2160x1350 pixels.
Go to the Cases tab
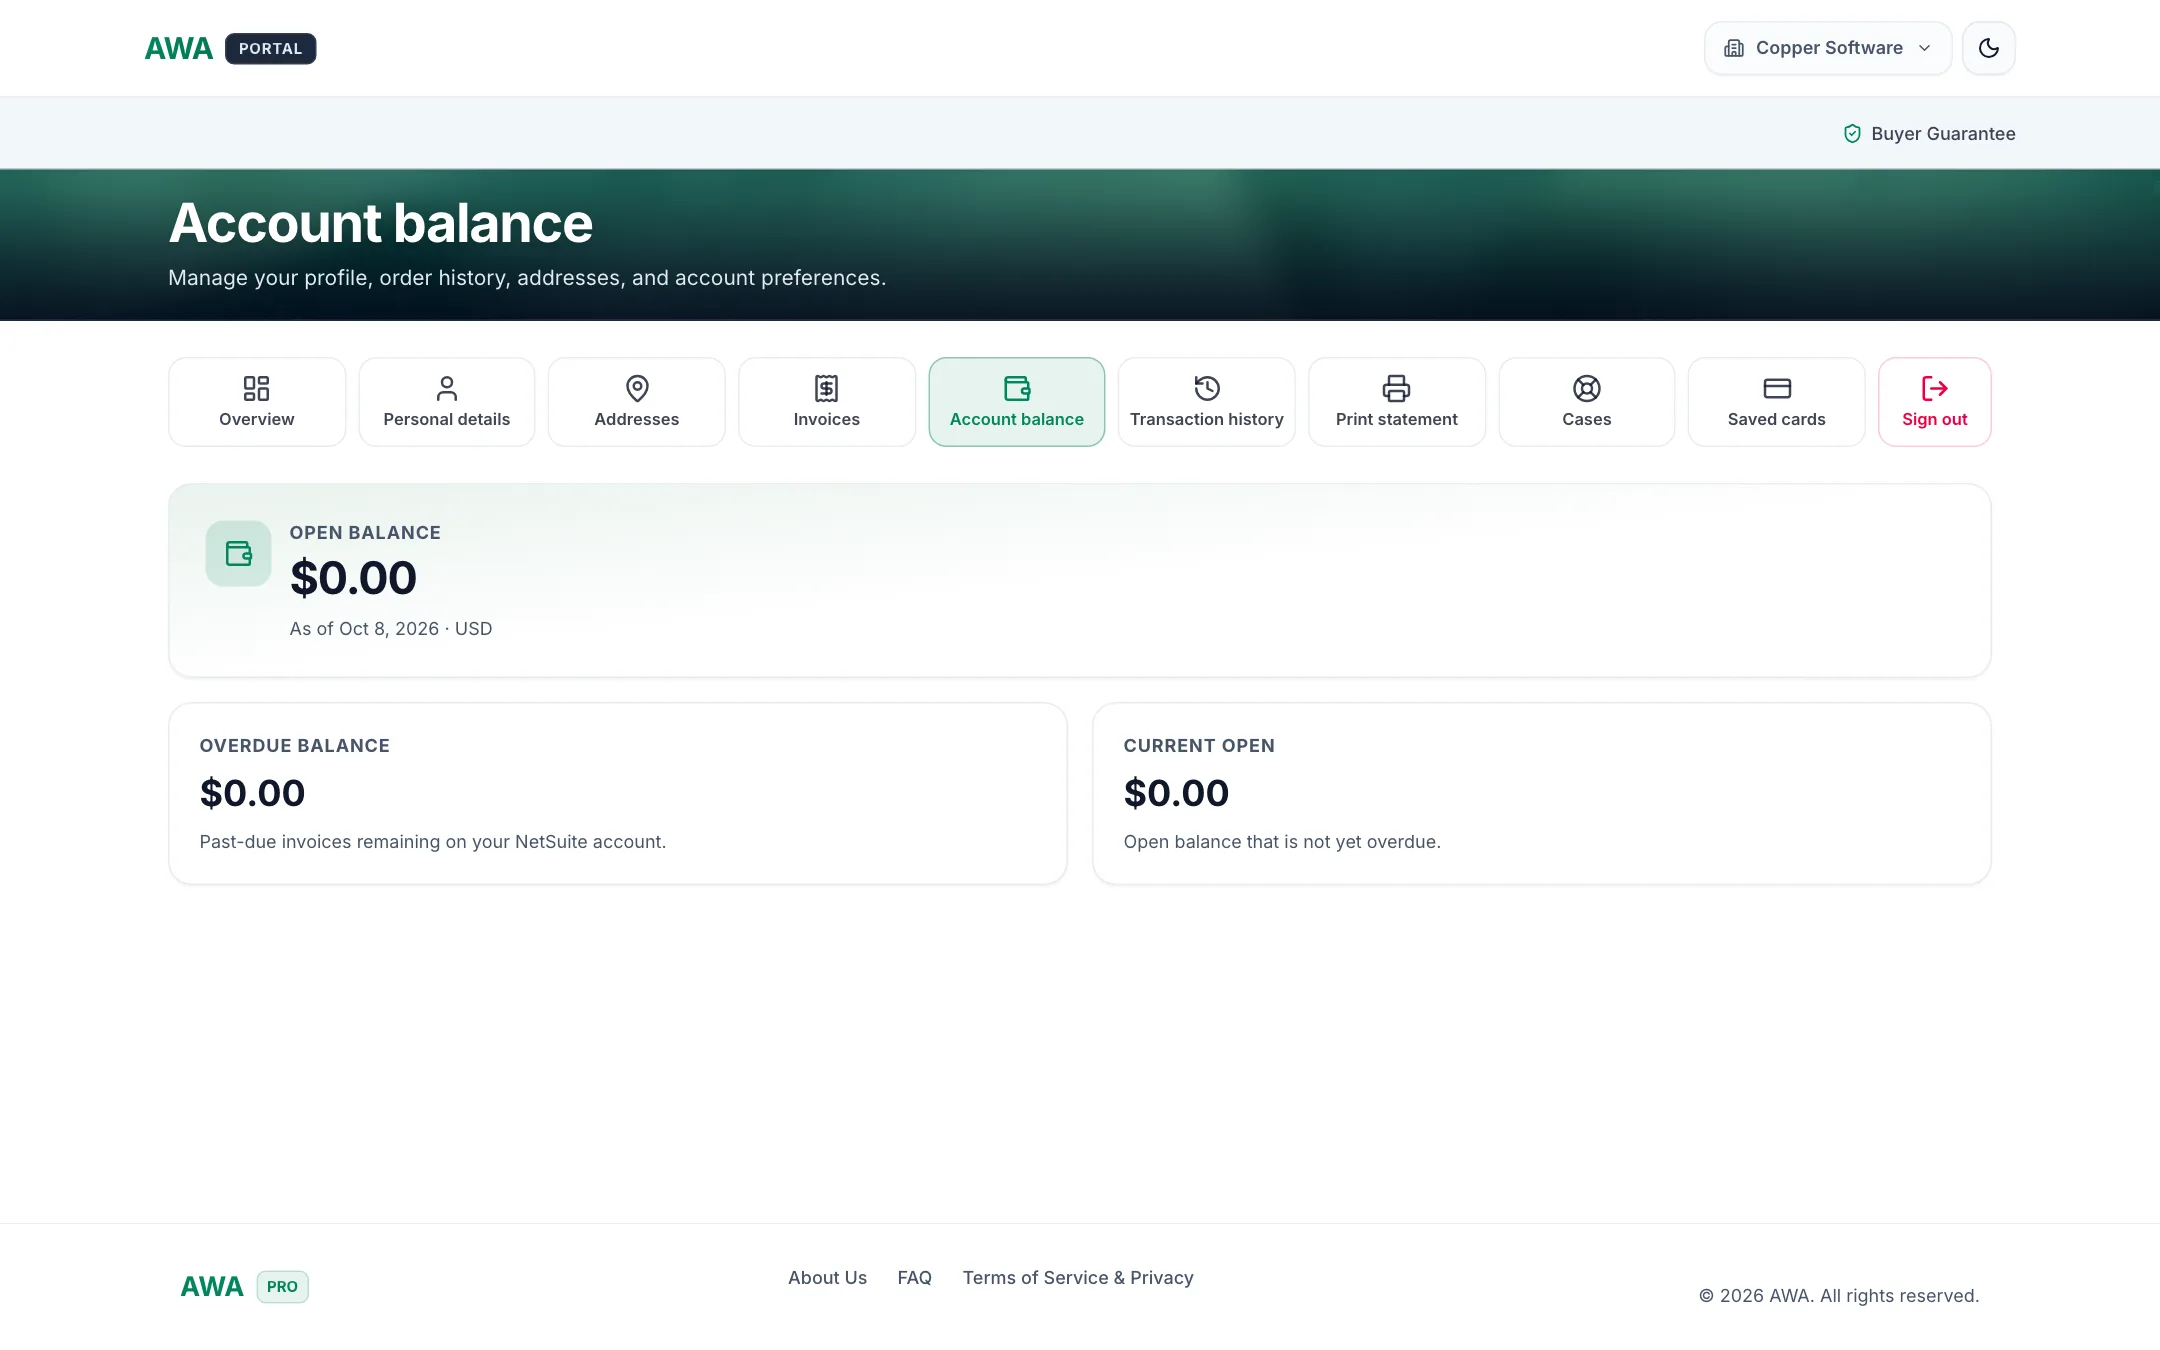tap(1587, 402)
